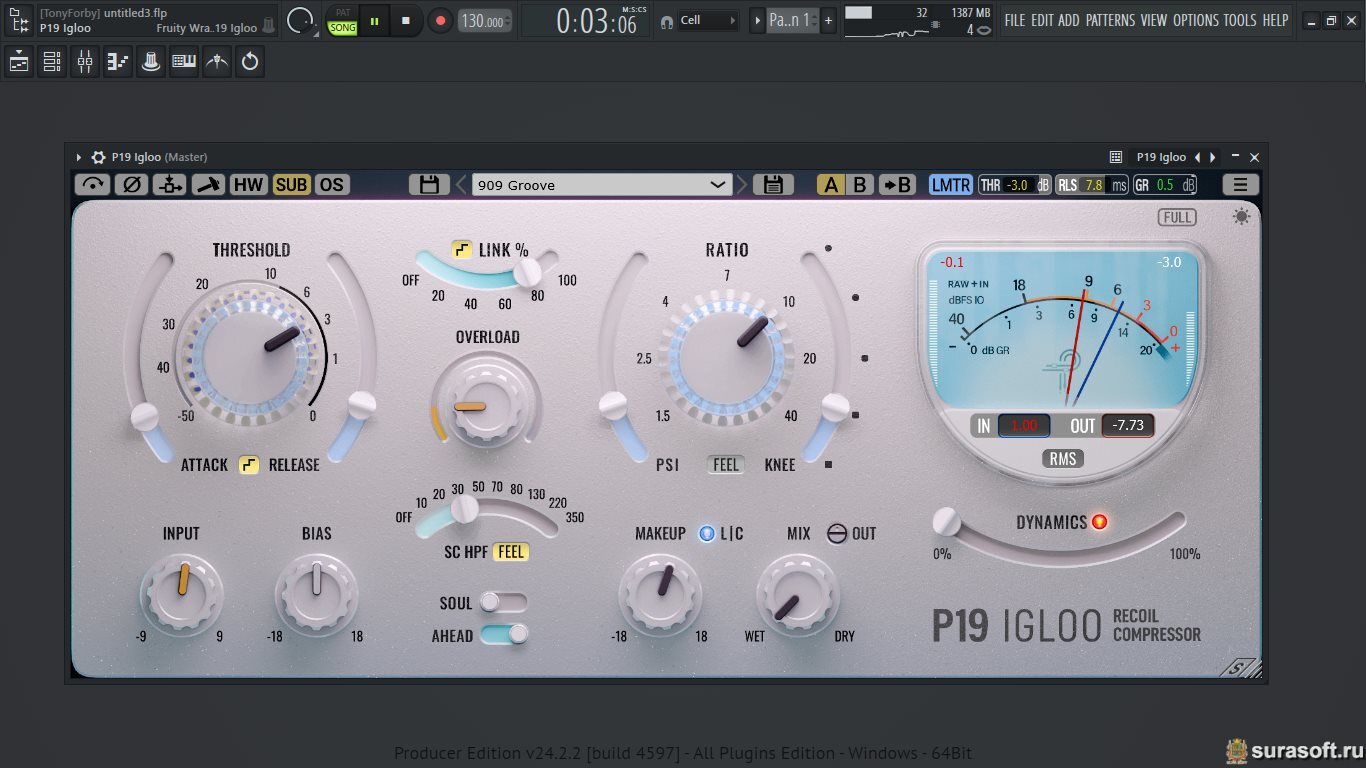Toggle the OS oversampling button
Viewport: 1366px width, 768px height.
pos(332,184)
